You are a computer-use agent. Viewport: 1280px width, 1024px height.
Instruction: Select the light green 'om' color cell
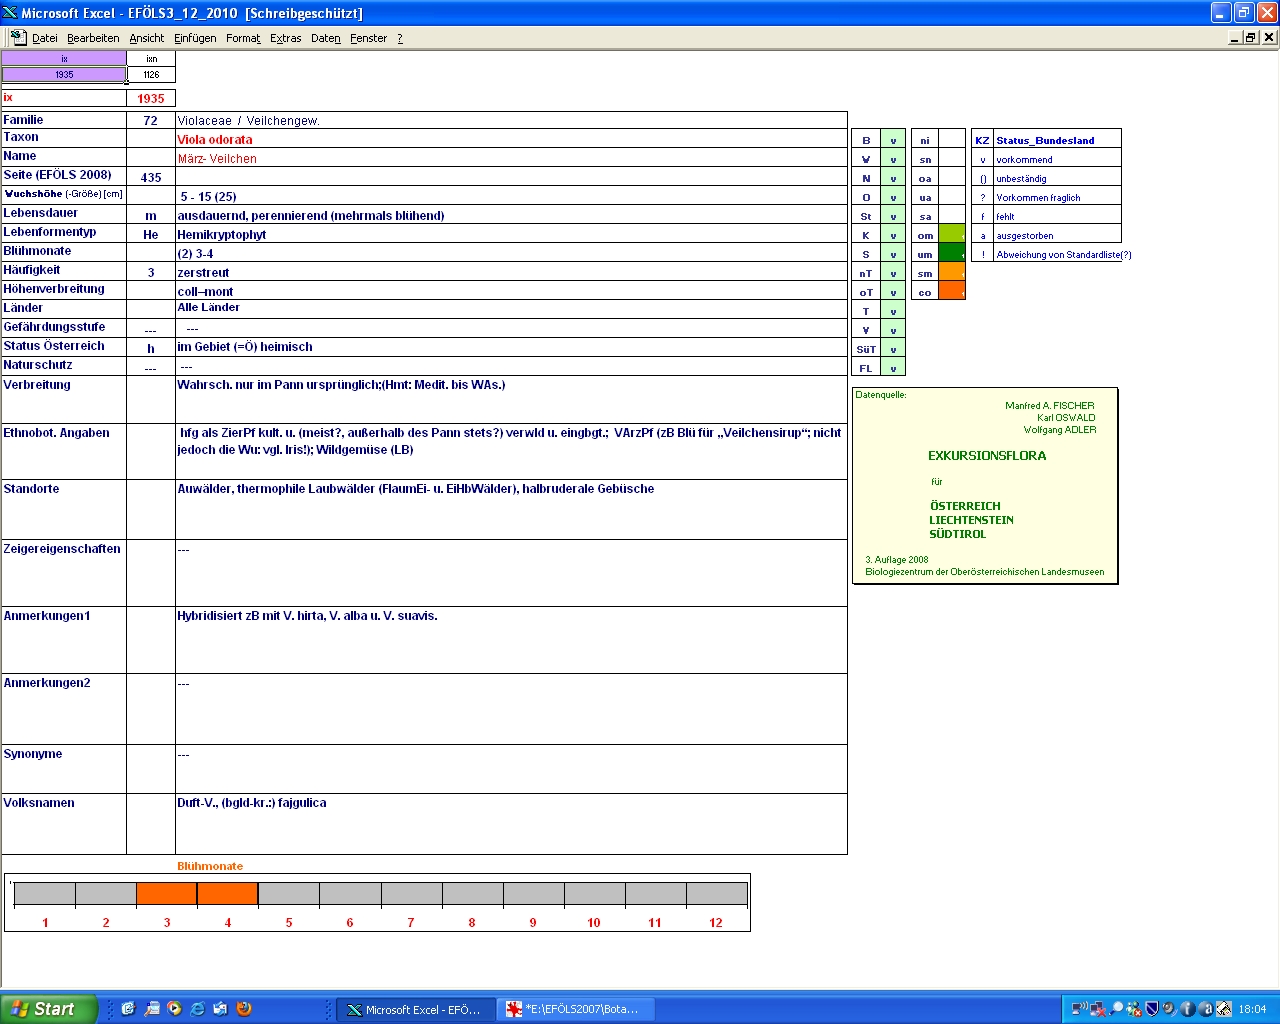tap(952, 235)
